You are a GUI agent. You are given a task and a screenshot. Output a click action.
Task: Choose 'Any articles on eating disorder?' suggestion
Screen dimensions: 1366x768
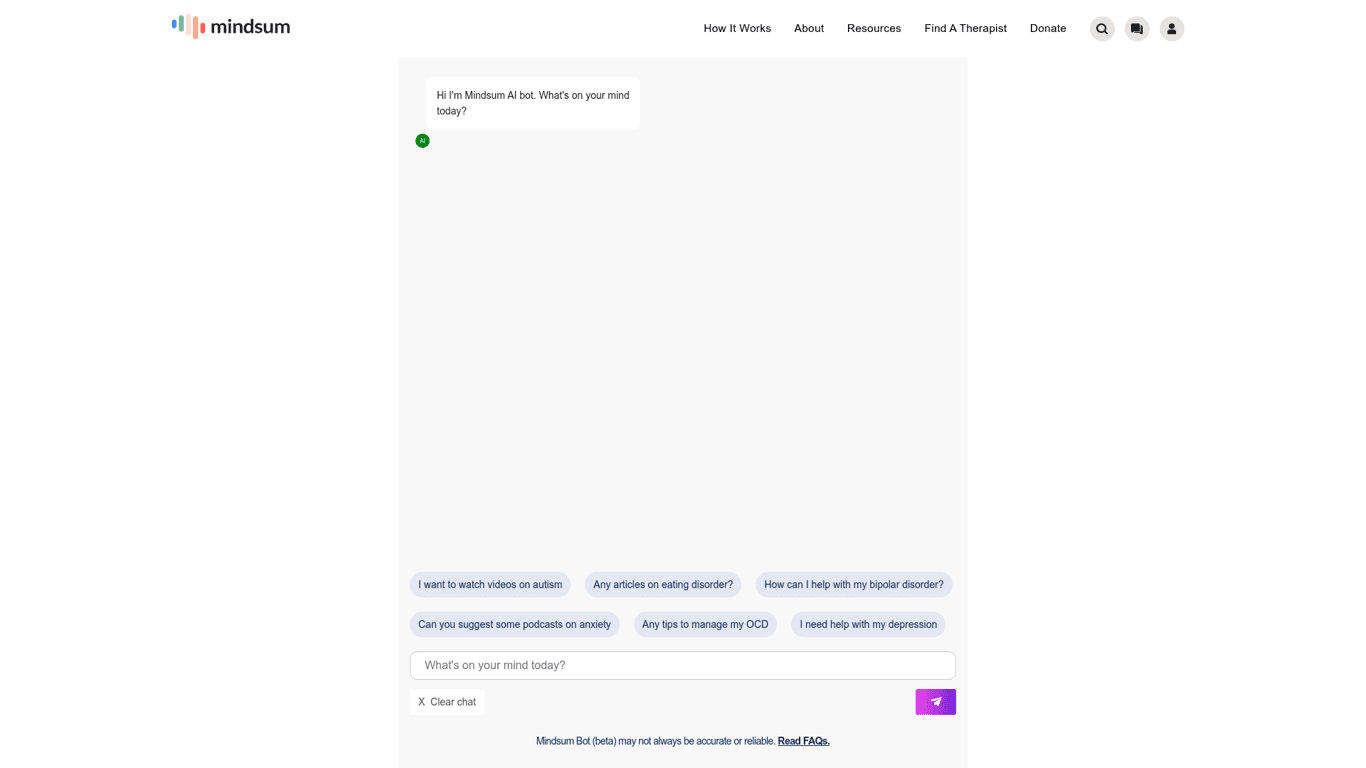(663, 585)
